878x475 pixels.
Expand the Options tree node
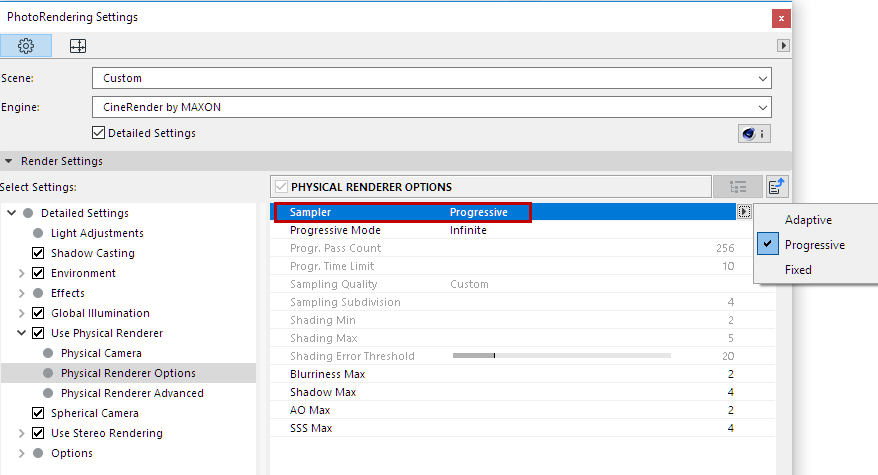click(21, 453)
